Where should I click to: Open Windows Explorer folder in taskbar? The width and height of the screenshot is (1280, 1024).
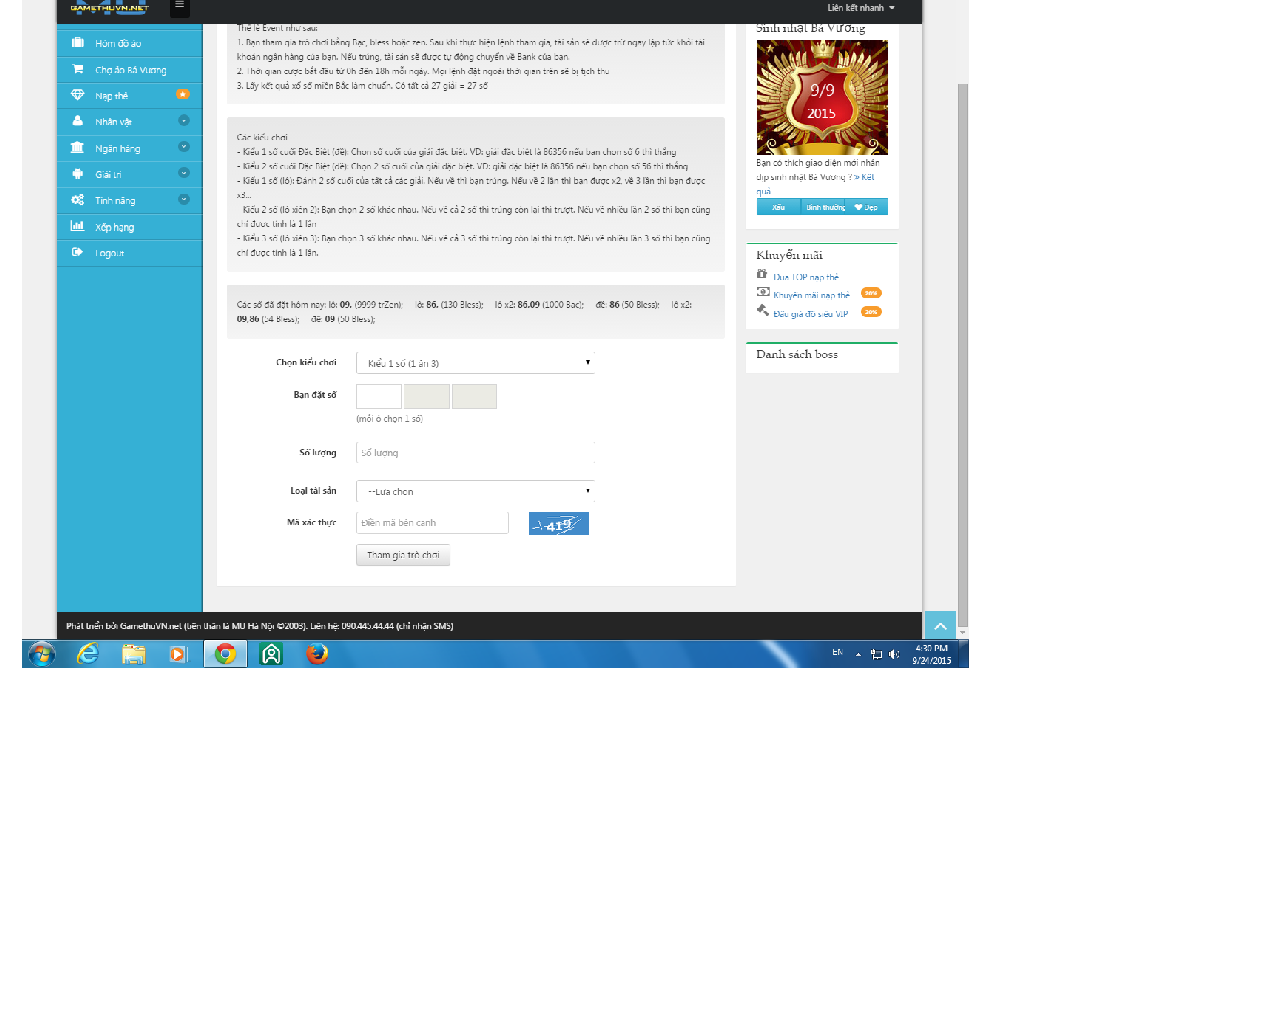click(x=133, y=654)
